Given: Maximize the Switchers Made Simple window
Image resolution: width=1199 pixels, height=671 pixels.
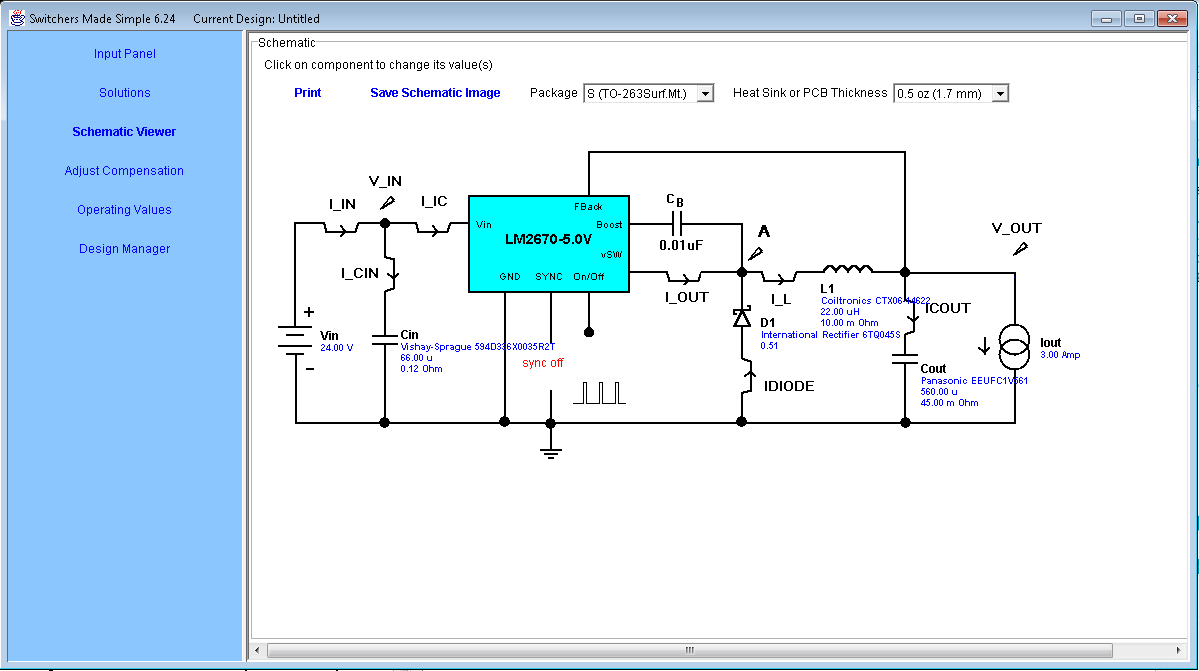Looking at the screenshot, I should tap(1139, 18).
